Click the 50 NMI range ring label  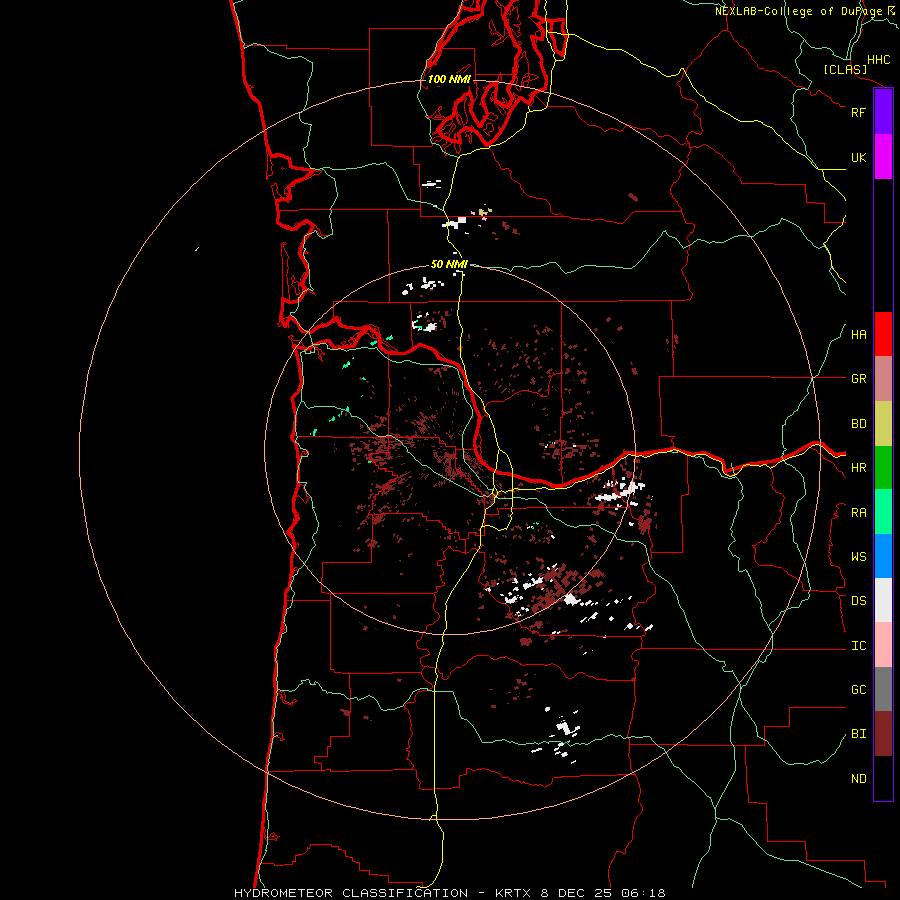449,264
